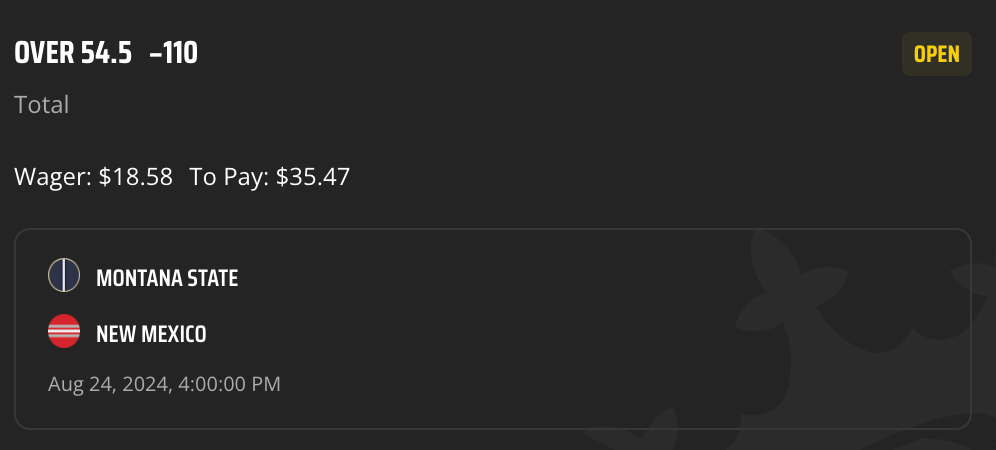Screen dimensions: 996x450
Task: Click the Wager label text
Action: (53, 177)
